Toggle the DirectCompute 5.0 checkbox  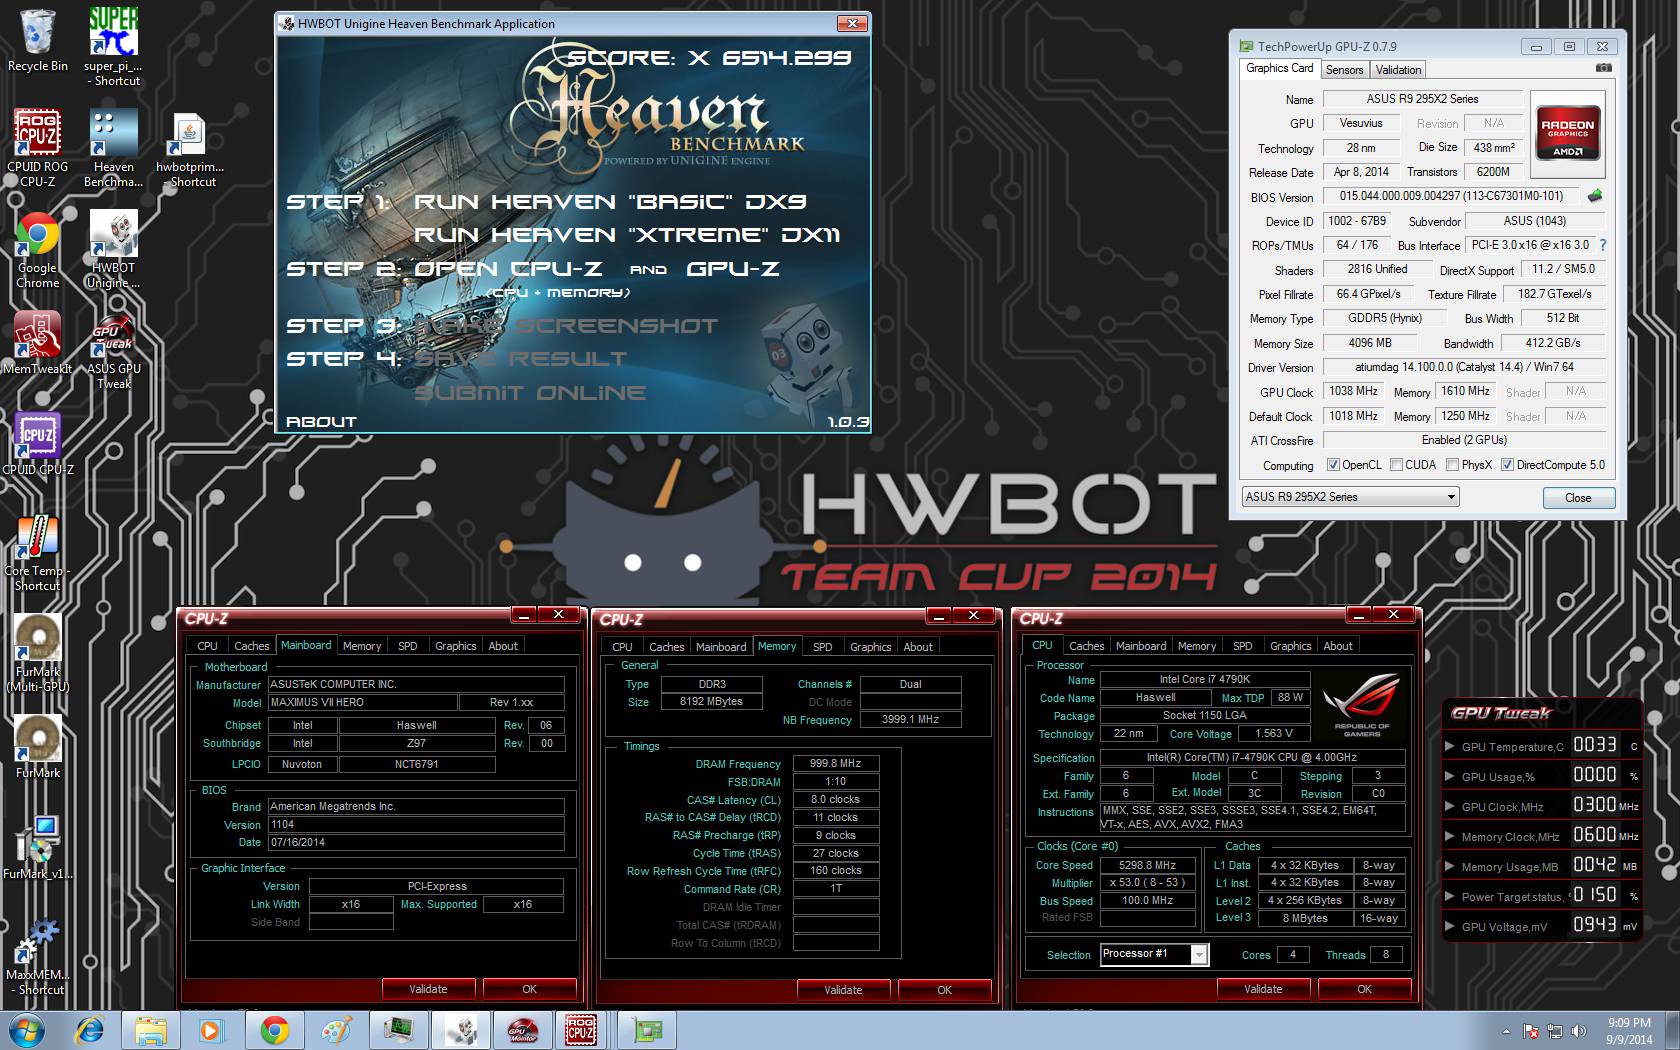pyautogui.click(x=1507, y=465)
